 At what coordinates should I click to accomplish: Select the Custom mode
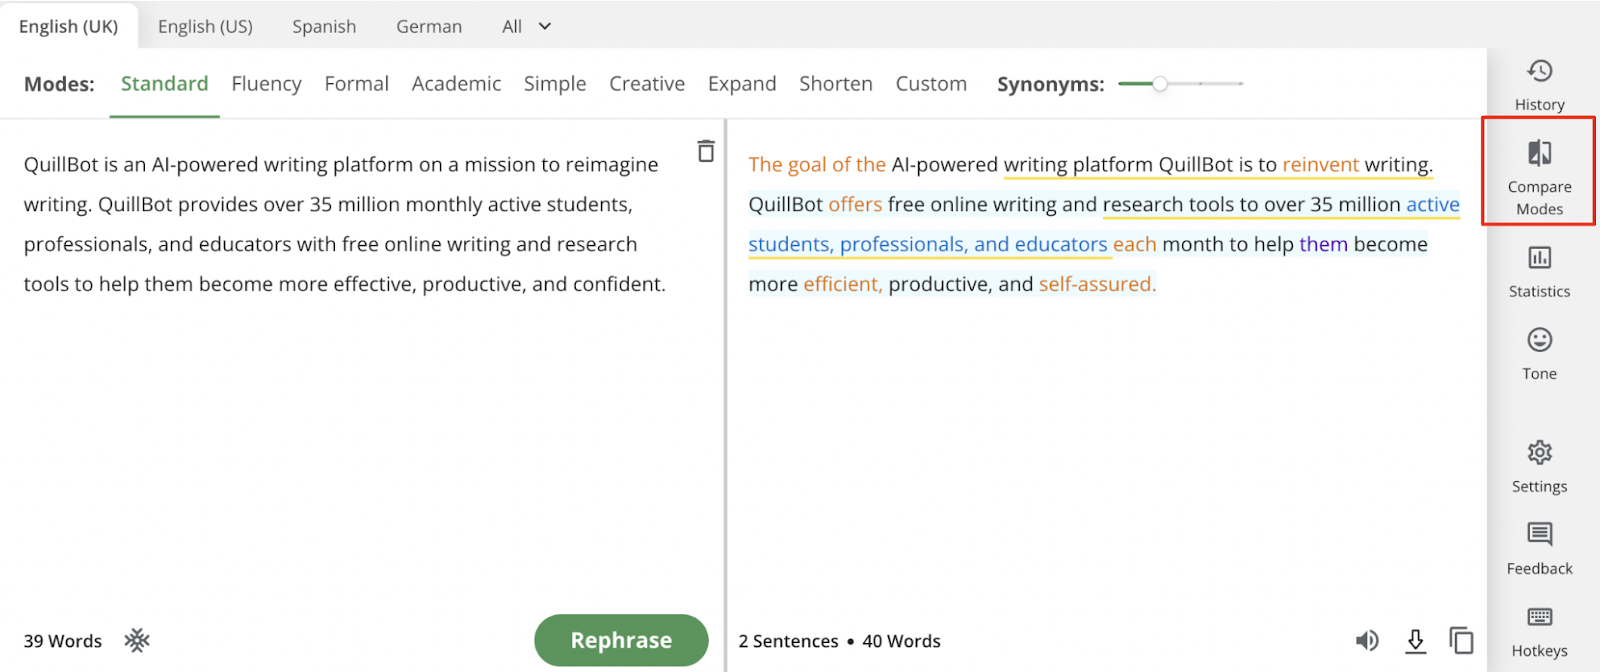coord(931,84)
